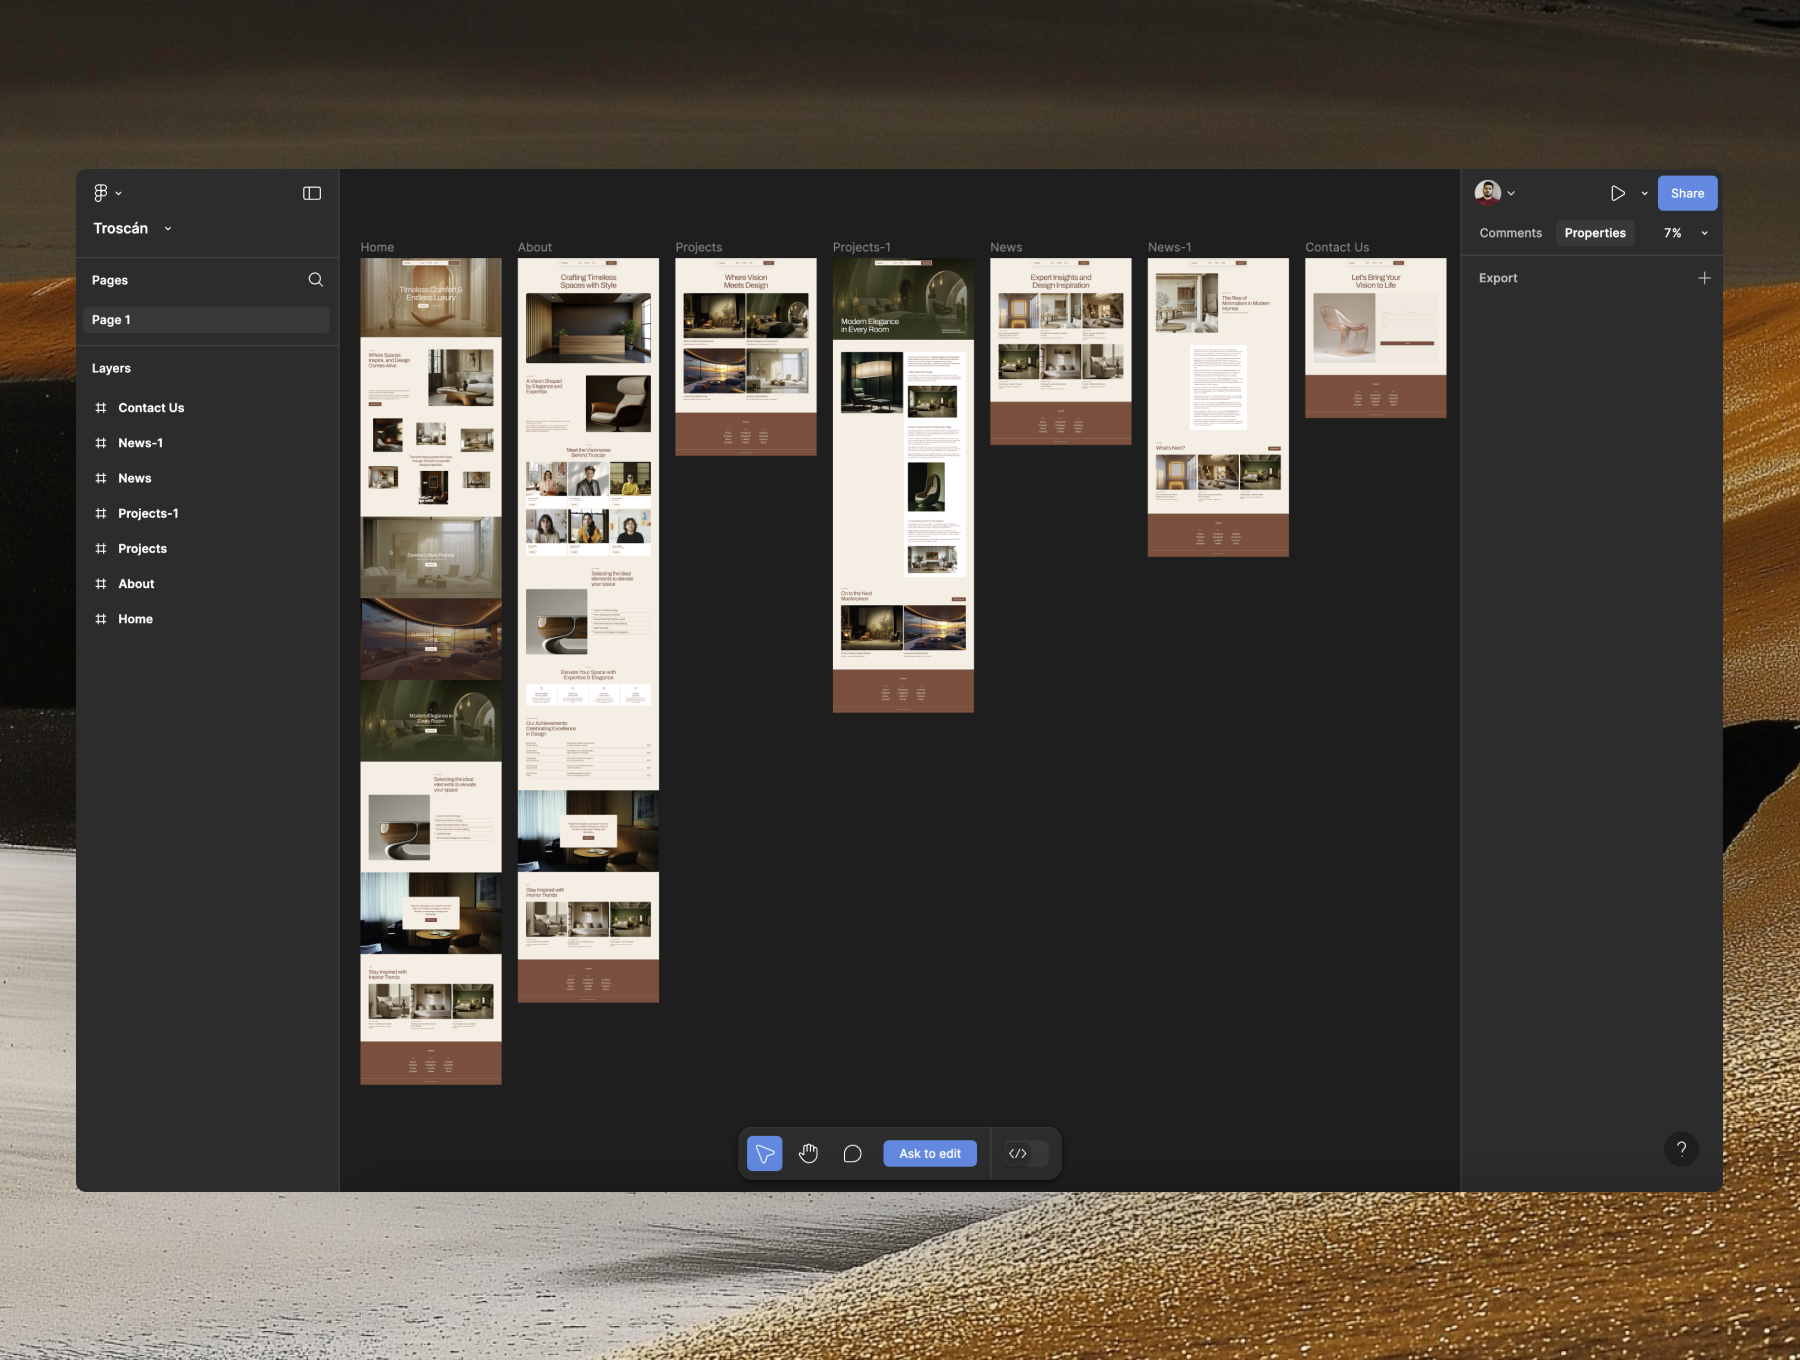This screenshot has width=1800, height=1360.
Task: Select the Projects-1 frame thumbnail on canvas
Action: (903, 485)
